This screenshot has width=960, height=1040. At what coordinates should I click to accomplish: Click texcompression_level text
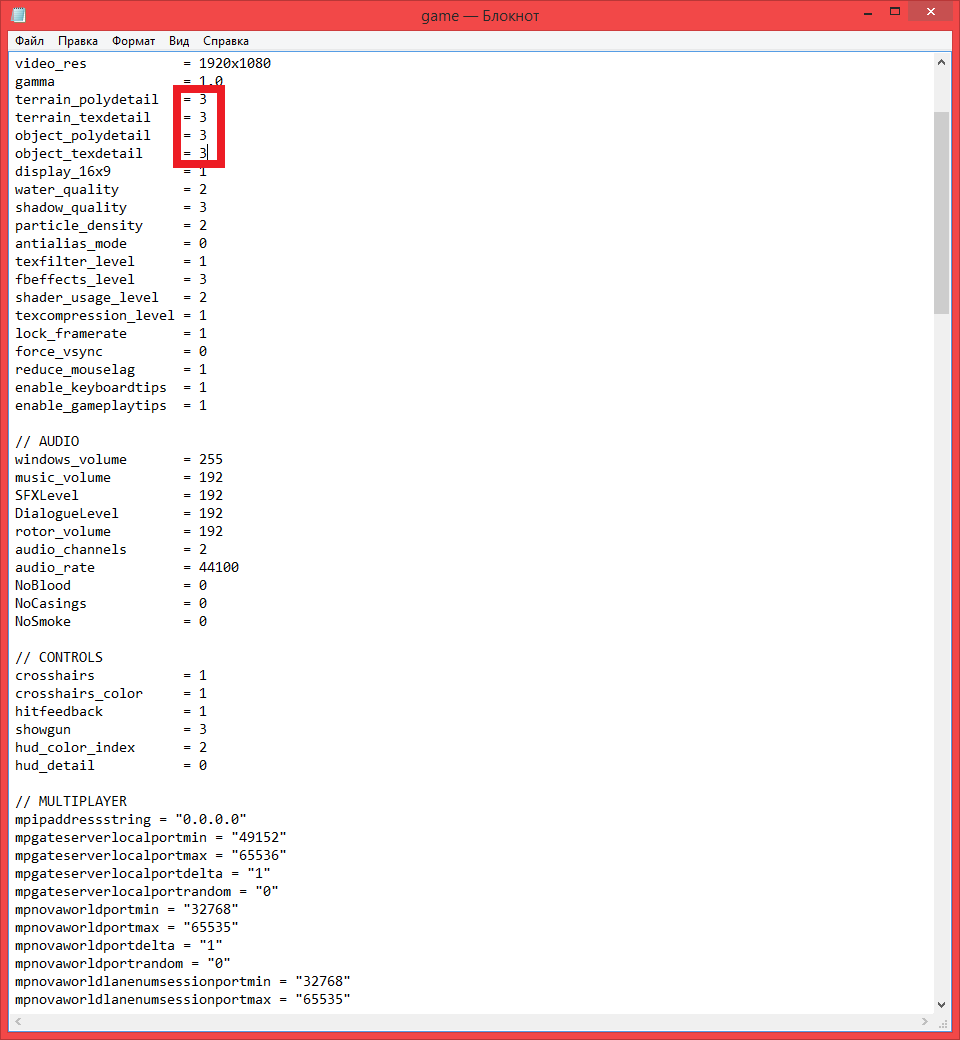pyautogui.click(x=95, y=316)
